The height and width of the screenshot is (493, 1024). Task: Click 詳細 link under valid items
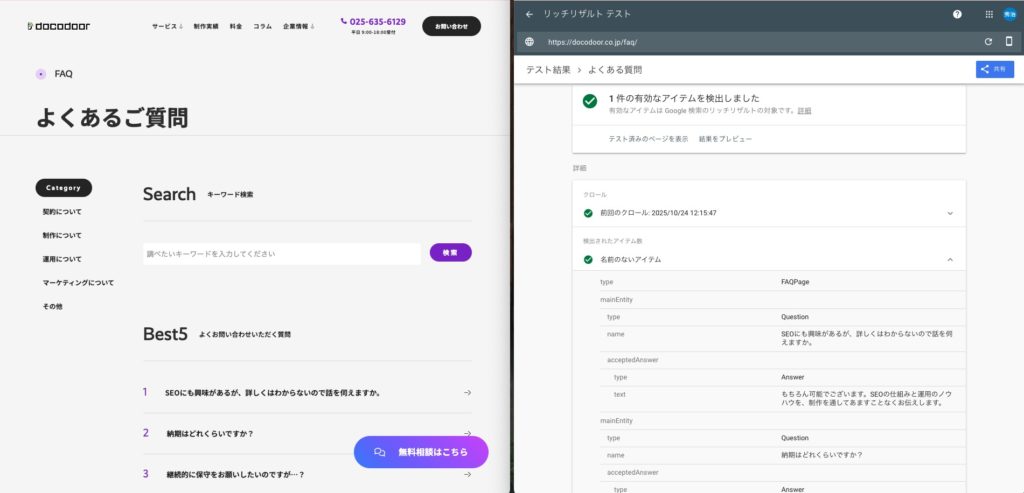tap(804, 111)
